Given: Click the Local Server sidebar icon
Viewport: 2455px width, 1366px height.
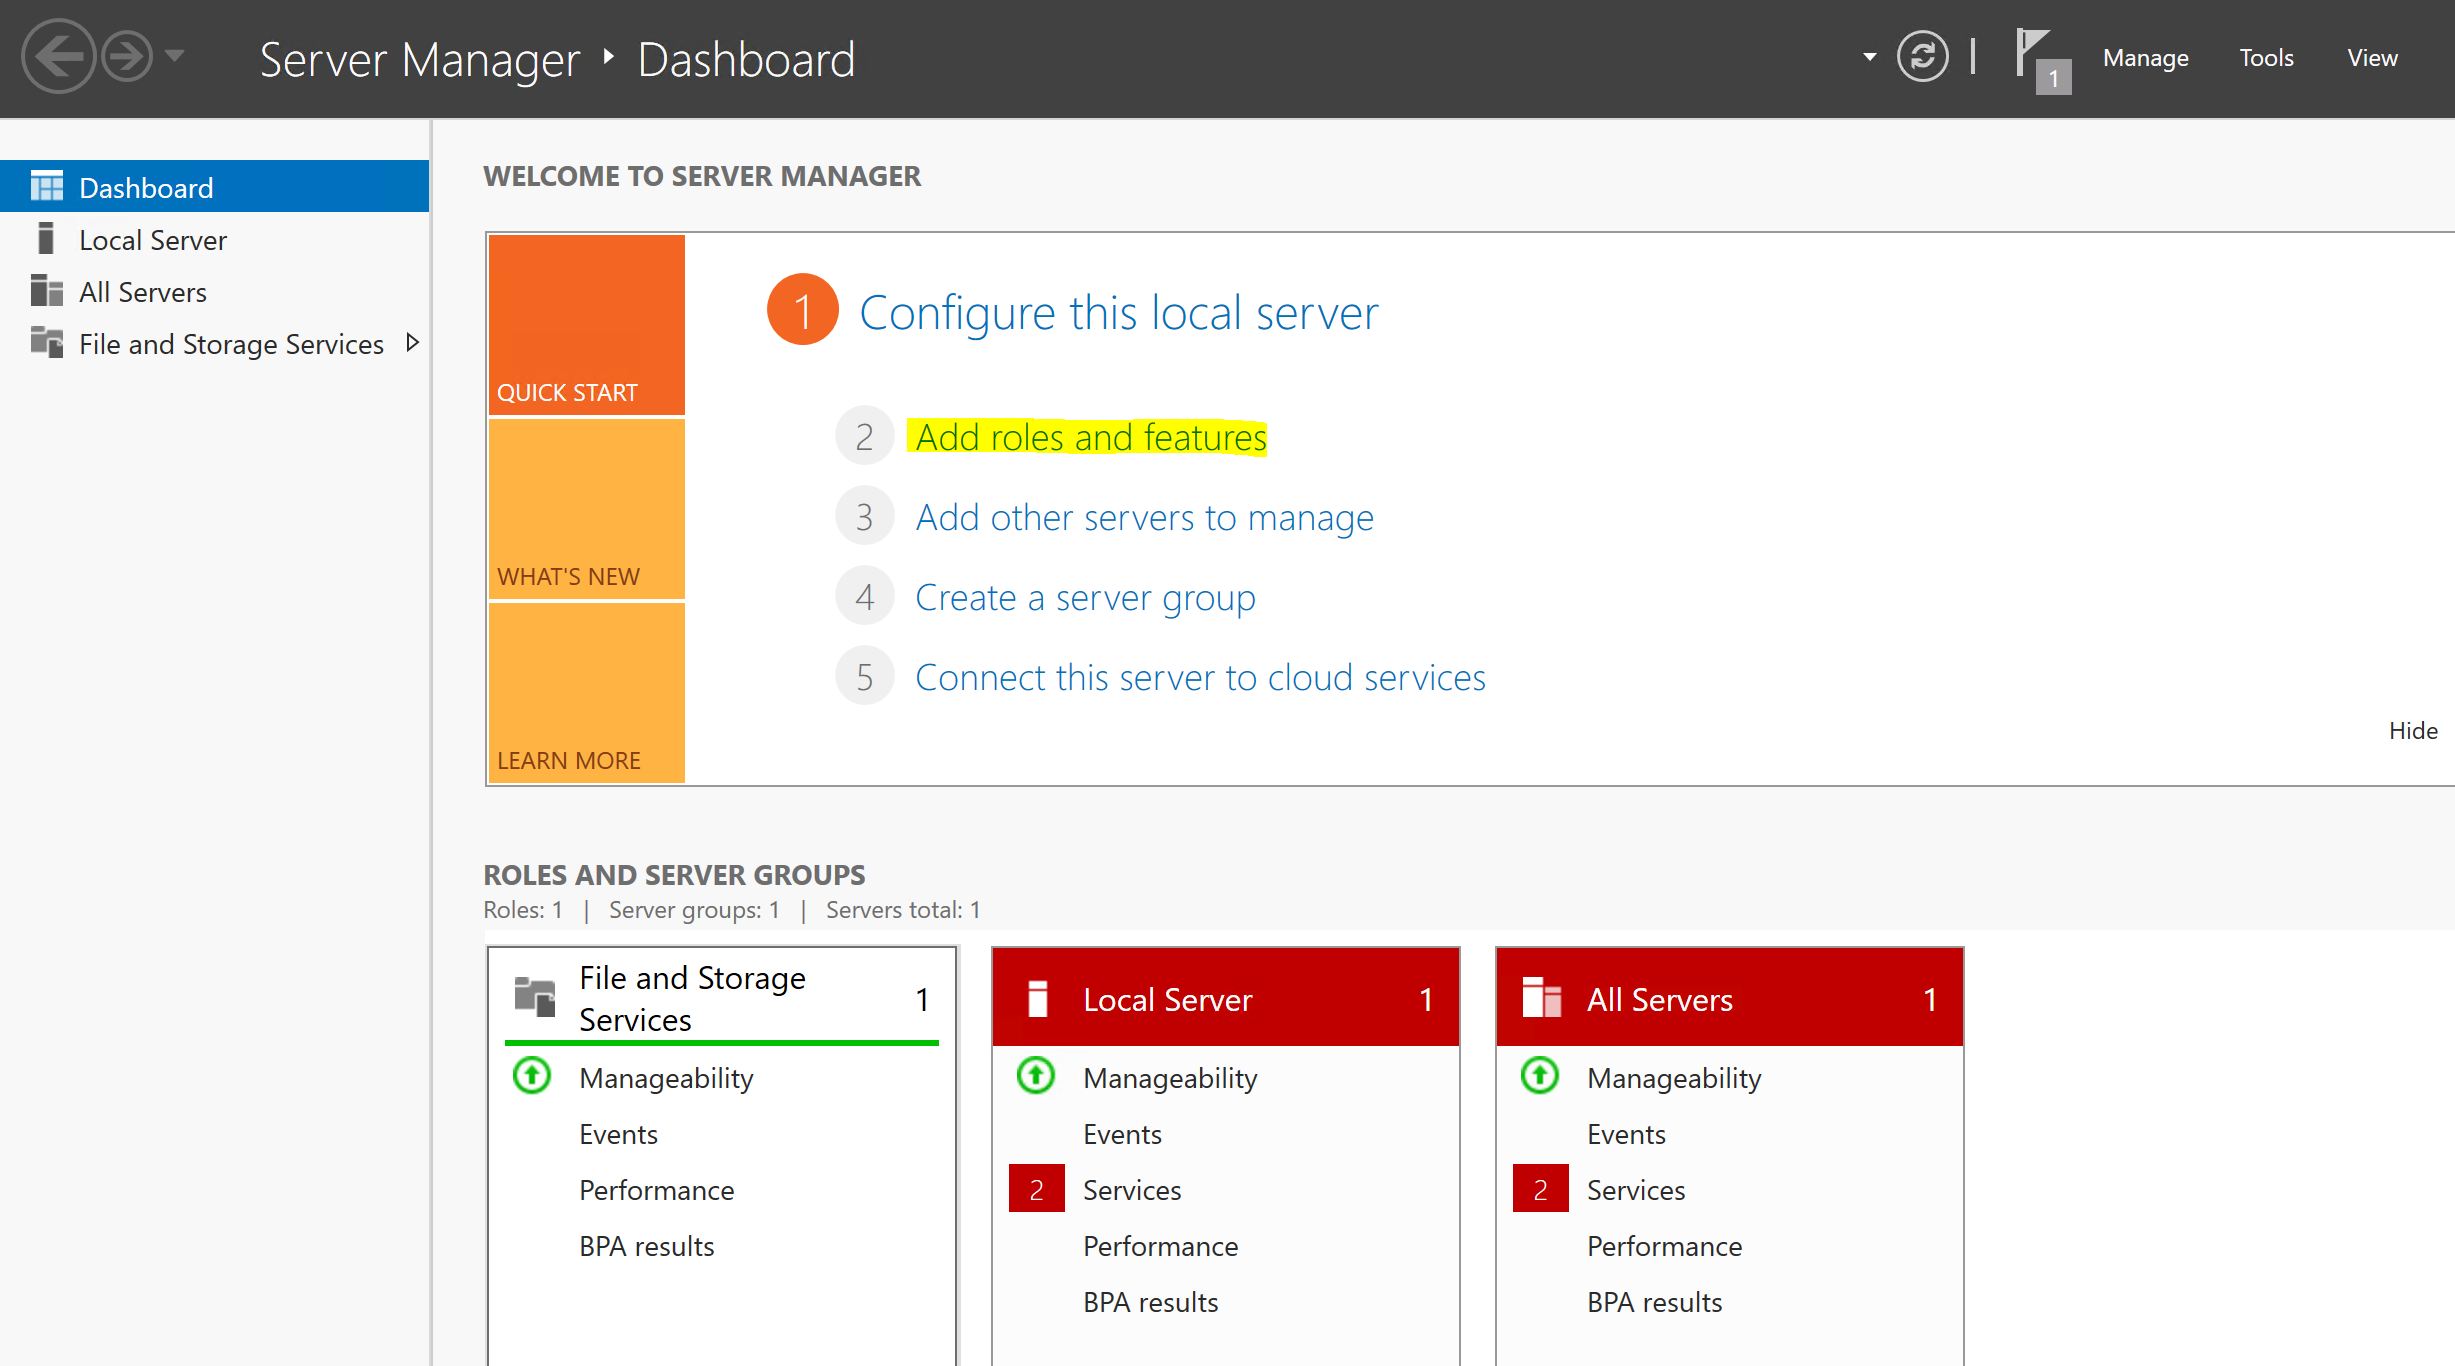Looking at the screenshot, I should point(45,239).
